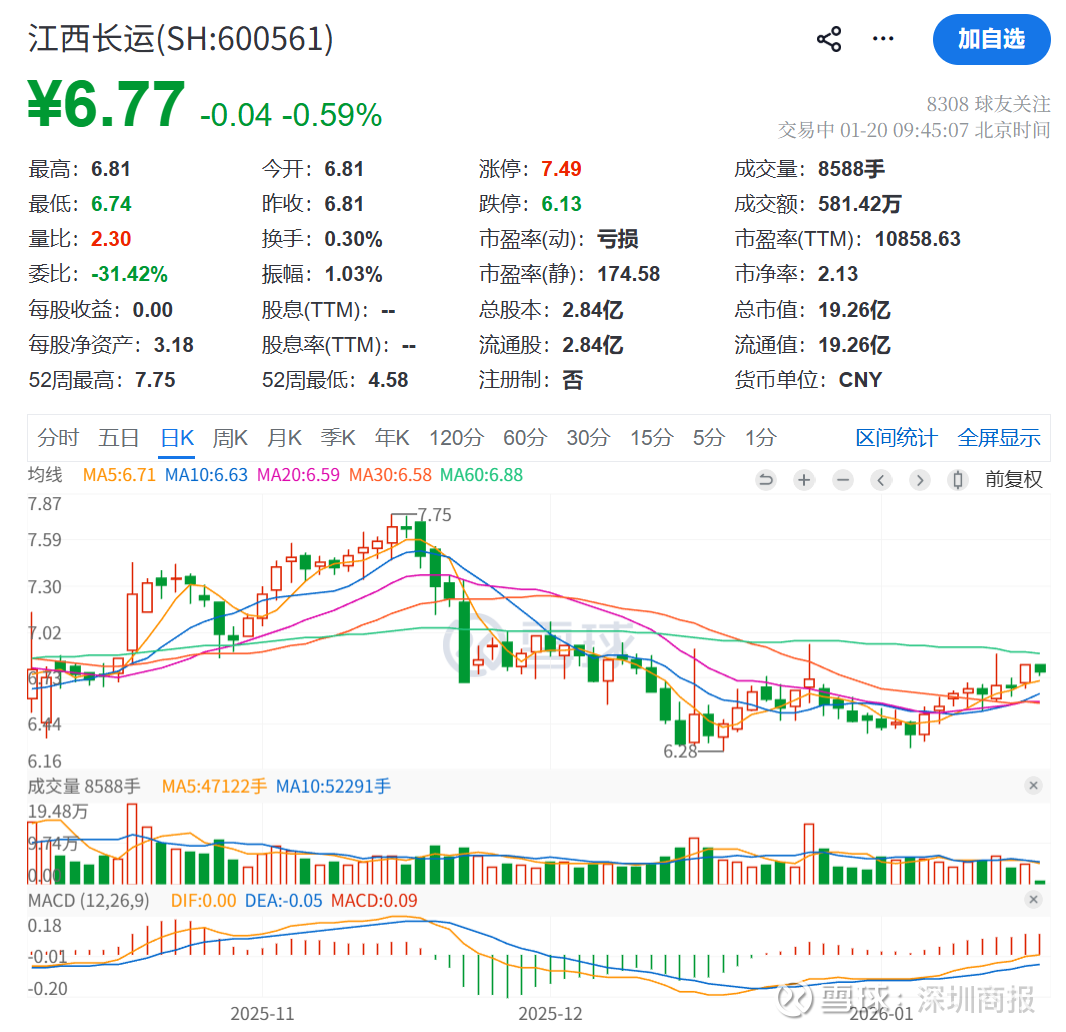This screenshot has width=1066, height=1032.
Task: Click the 成交额 value 581.42万
Action: click(859, 204)
